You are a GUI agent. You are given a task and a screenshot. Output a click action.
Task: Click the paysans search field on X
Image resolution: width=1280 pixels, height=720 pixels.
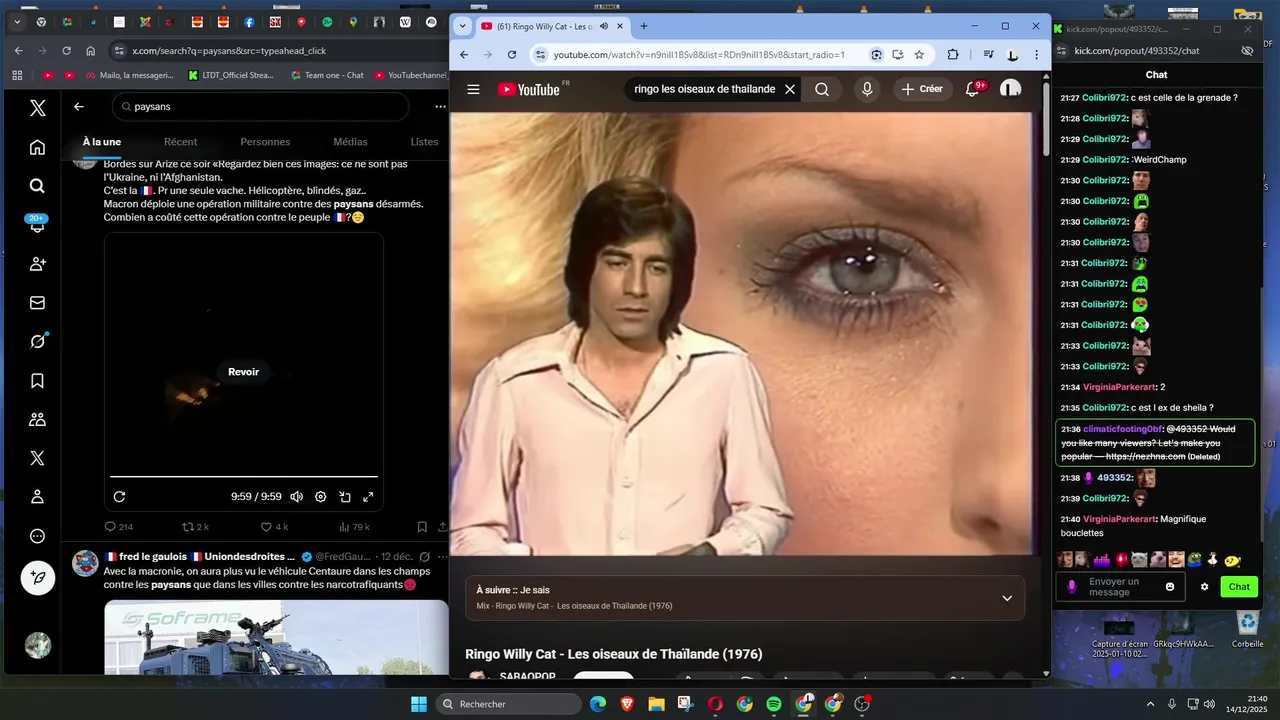pyautogui.click(x=260, y=106)
